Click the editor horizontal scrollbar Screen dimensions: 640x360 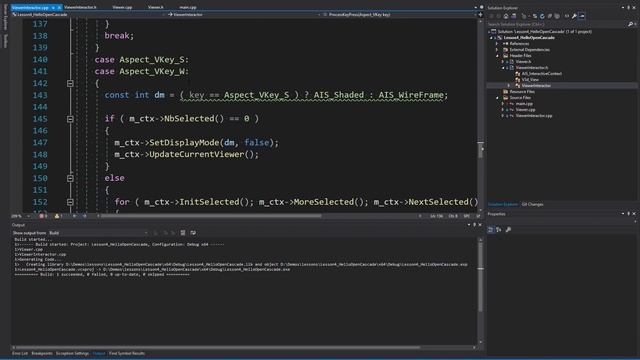(x=211, y=216)
